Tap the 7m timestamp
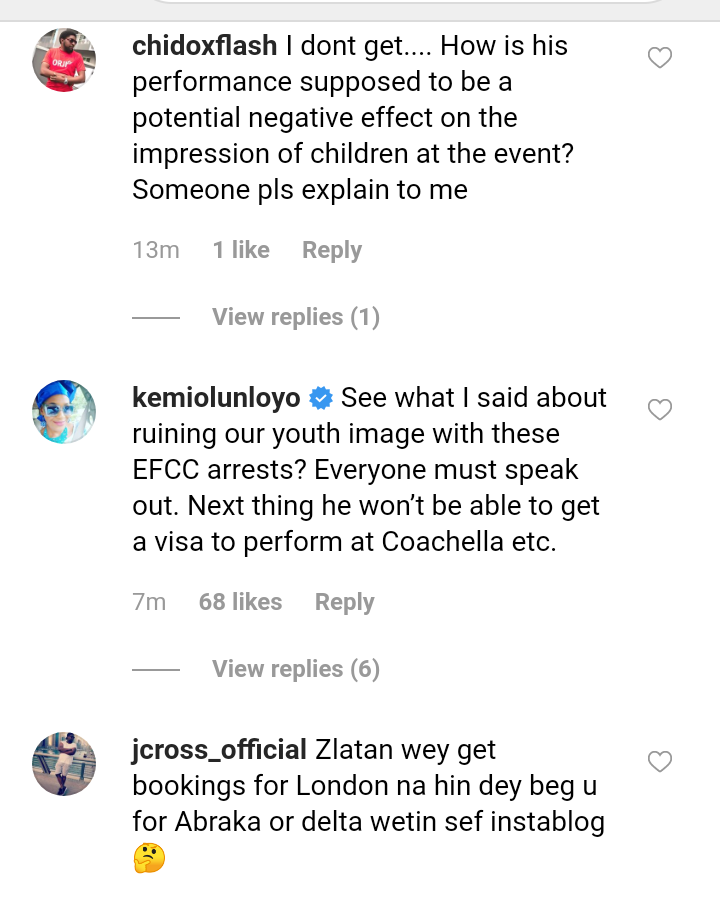Screen dimensions: 720x913 (x=149, y=602)
